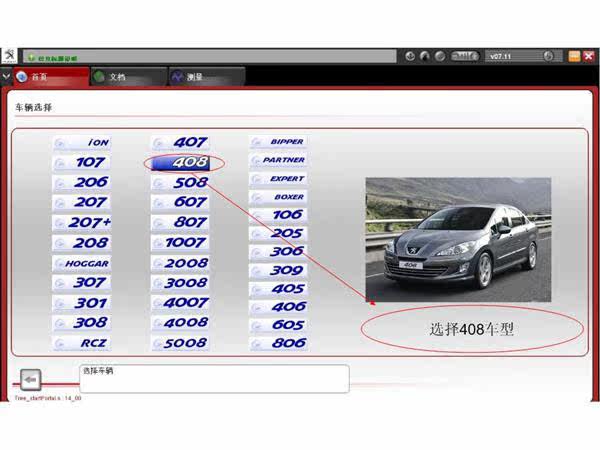The height and width of the screenshot is (450, 600).
Task: Click the Peugeot lion logo icon
Action: click(9, 56)
